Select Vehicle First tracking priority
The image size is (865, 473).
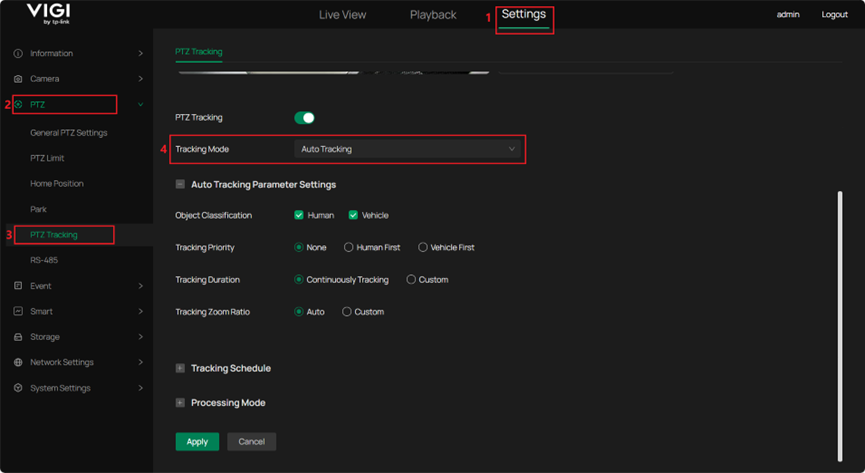423,247
